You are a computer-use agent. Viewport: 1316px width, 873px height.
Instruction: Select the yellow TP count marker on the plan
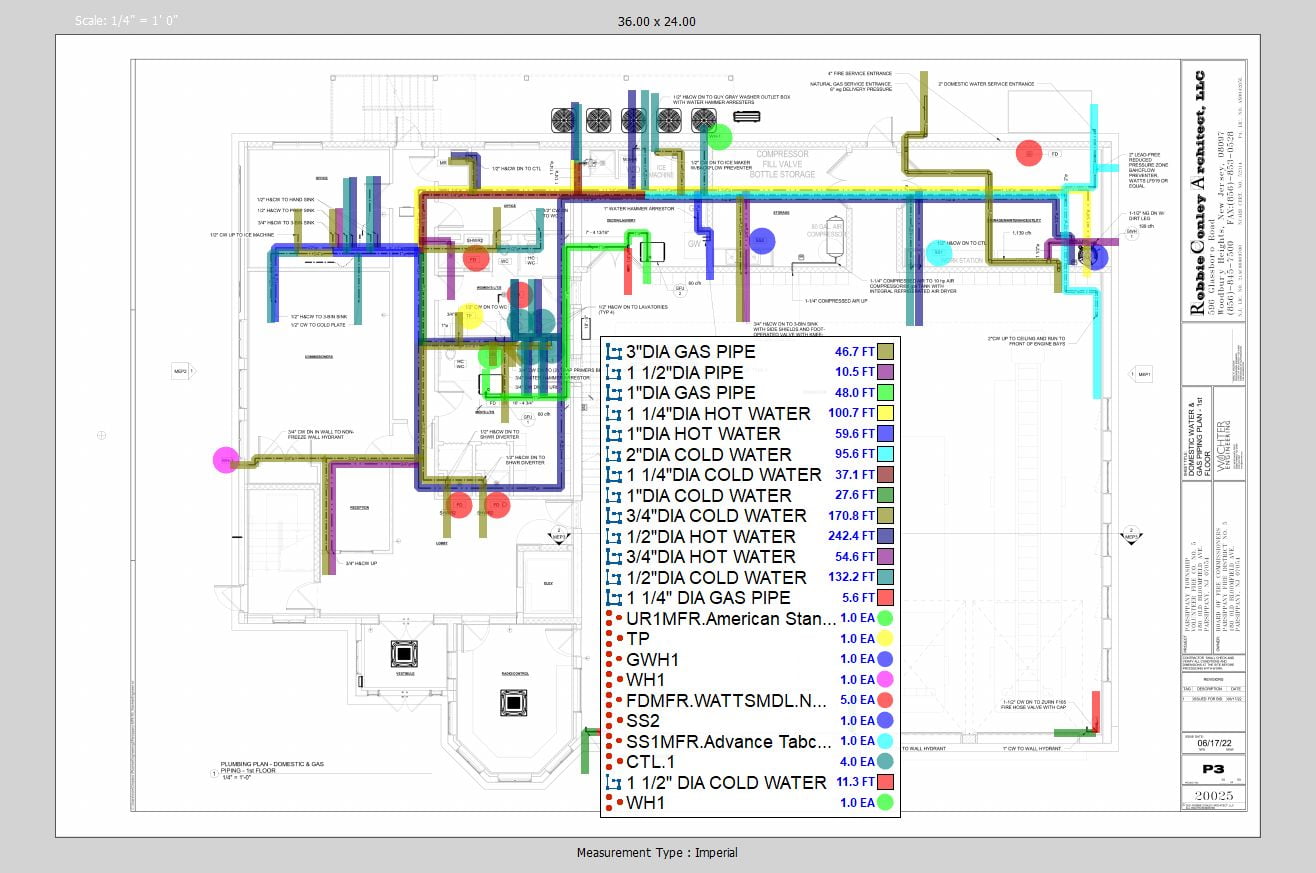[x=471, y=316]
